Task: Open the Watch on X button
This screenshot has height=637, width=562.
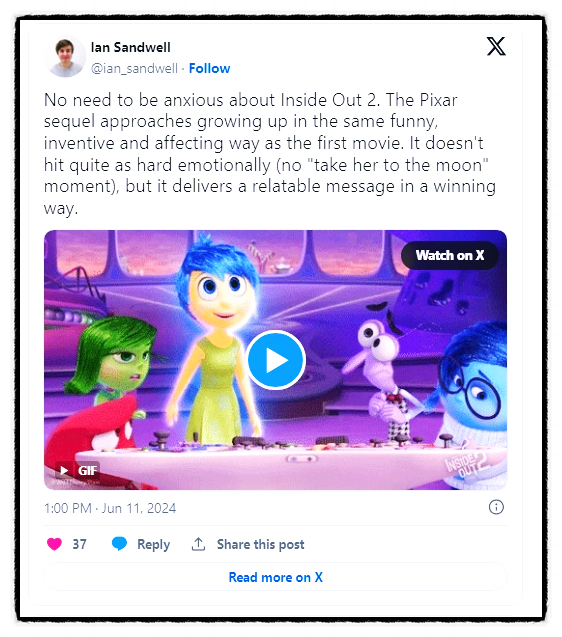Action: [450, 255]
